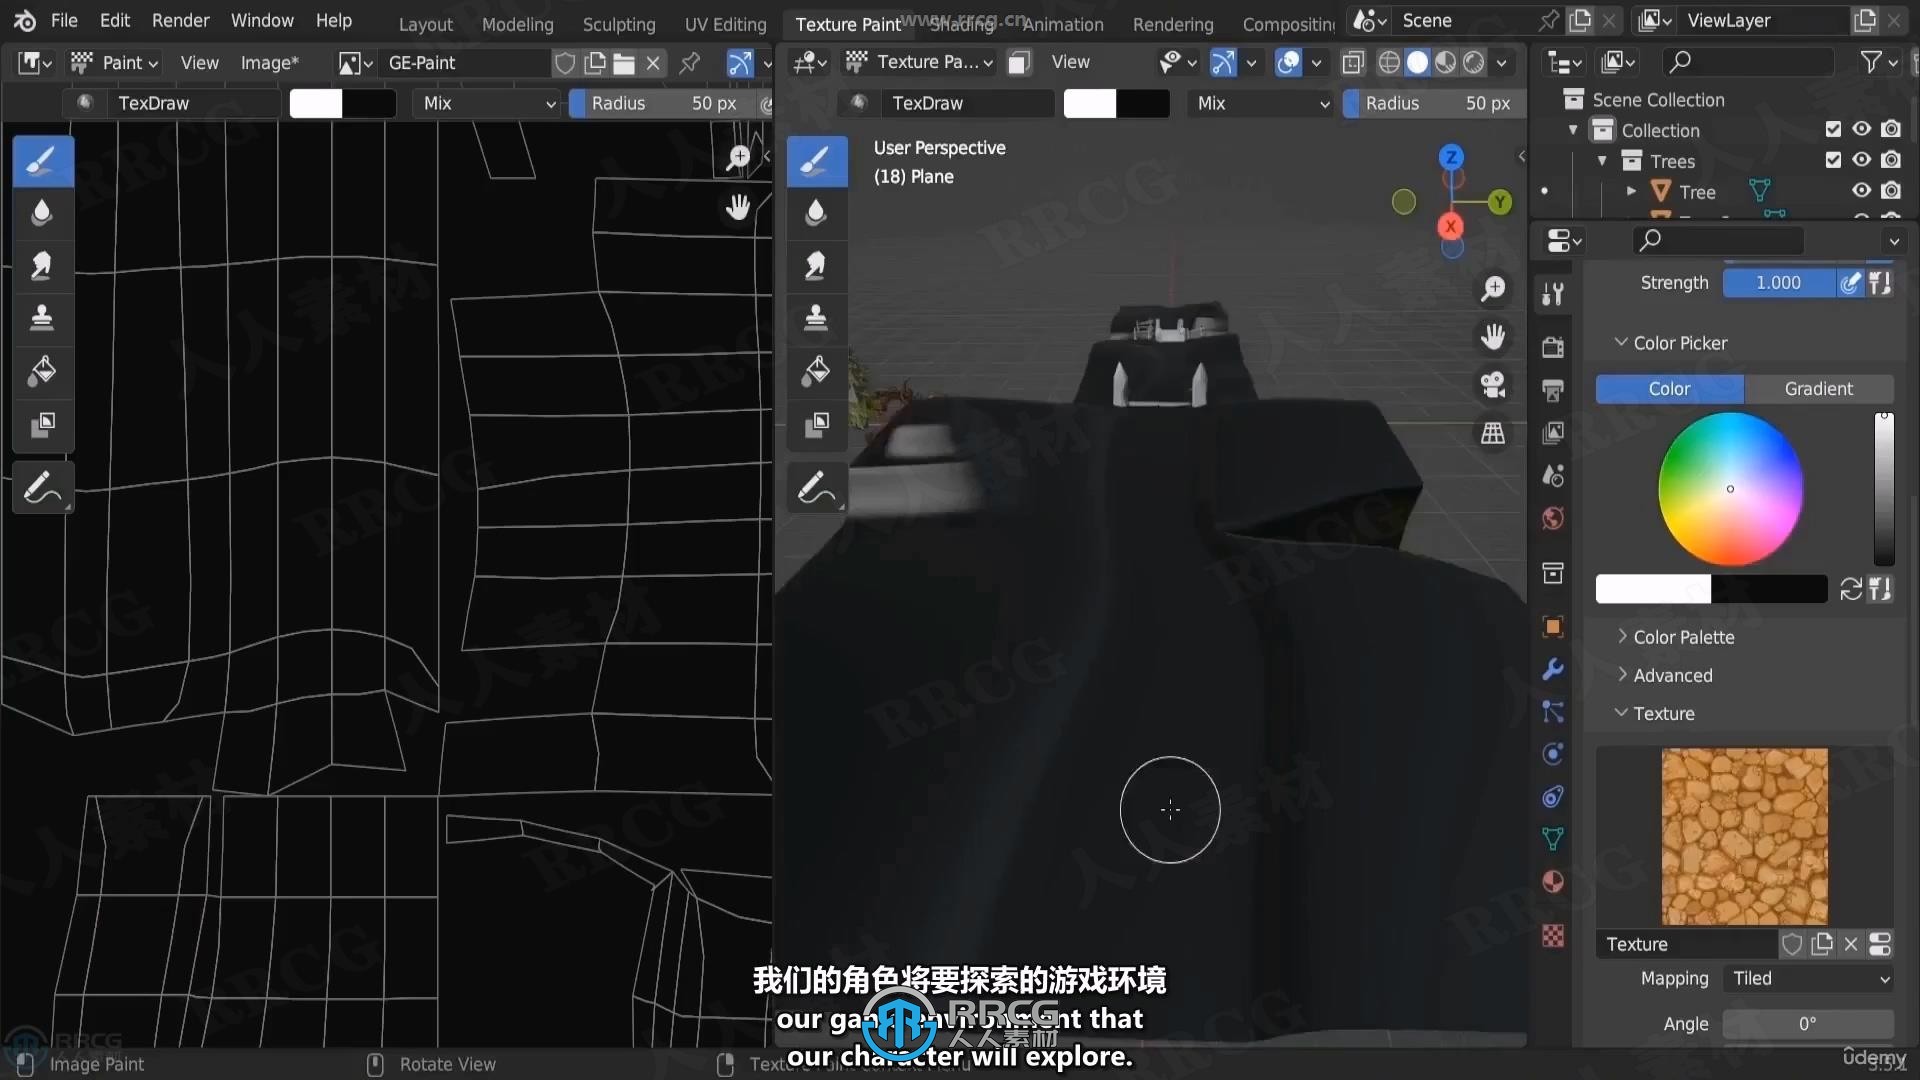Toggle fake user shield for GE-Paint image
This screenshot has height=1080, width=1920.
coord(565,64)
